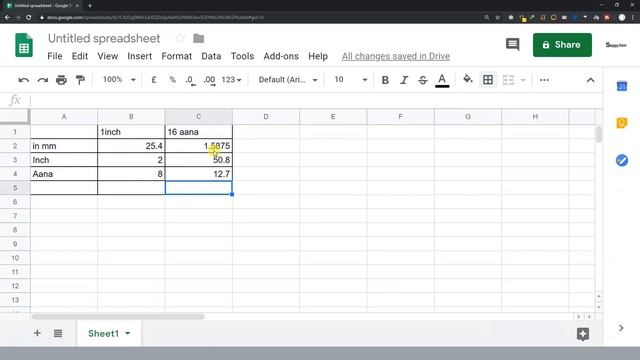Open the all sheets list icon
640x360 pixels.
coord(58,333)
